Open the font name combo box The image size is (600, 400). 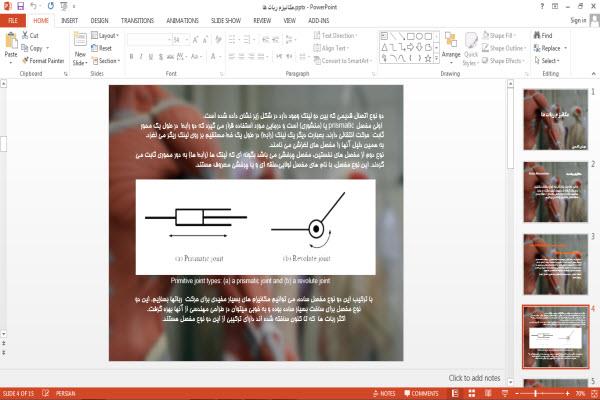pos(150,40)
